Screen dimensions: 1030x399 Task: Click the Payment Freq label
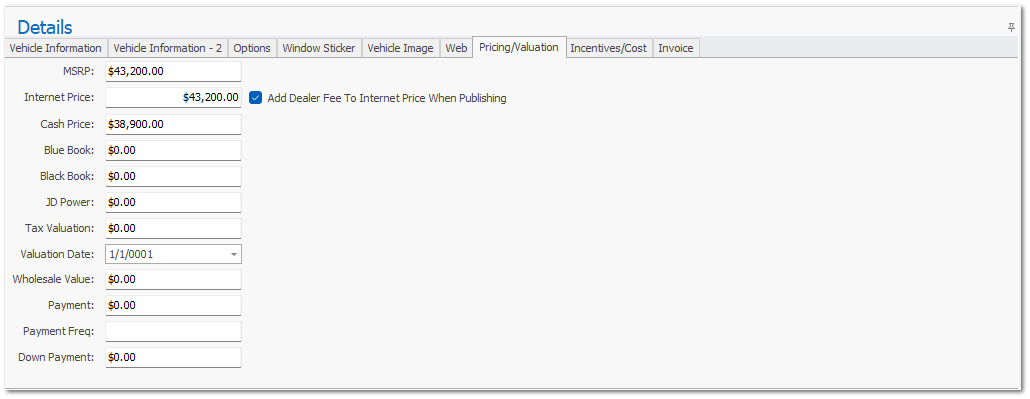point(59,331)
